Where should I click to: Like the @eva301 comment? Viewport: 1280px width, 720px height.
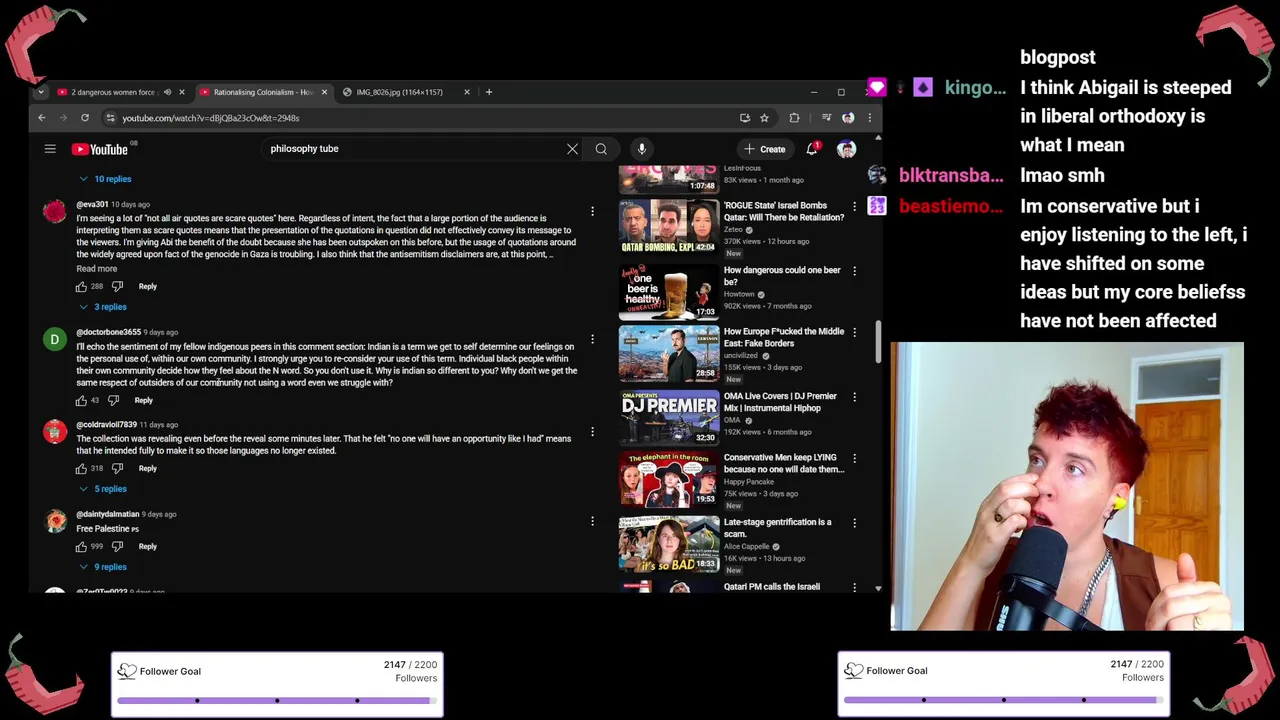81,286
